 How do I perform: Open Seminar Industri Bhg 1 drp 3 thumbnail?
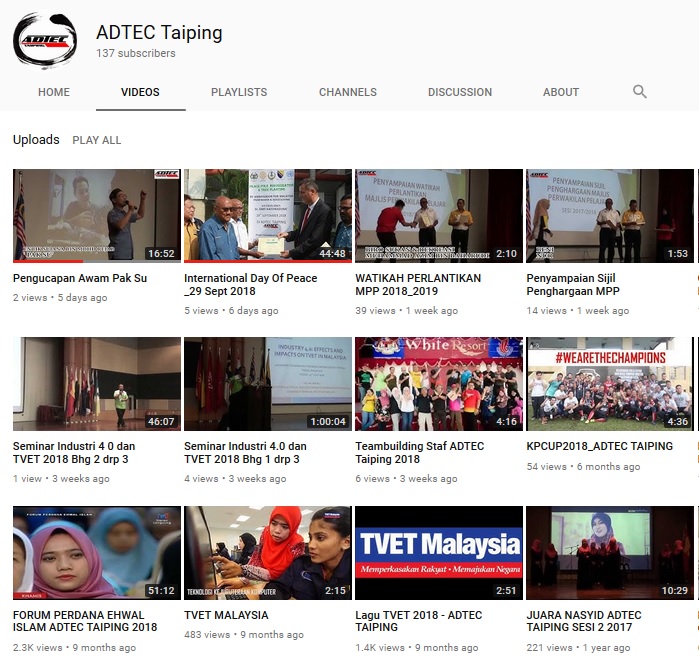(268, 384)
